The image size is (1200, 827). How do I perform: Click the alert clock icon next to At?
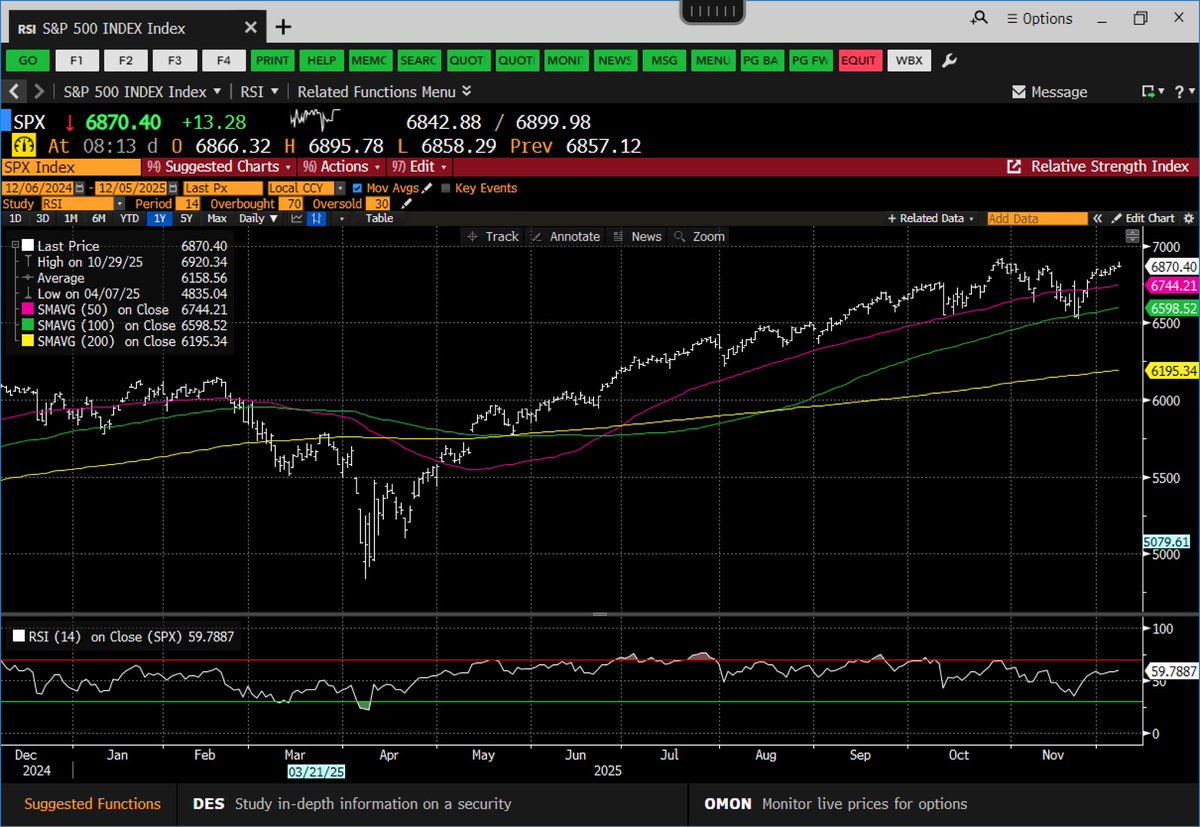pyautogui.click(x=25, y=146)
